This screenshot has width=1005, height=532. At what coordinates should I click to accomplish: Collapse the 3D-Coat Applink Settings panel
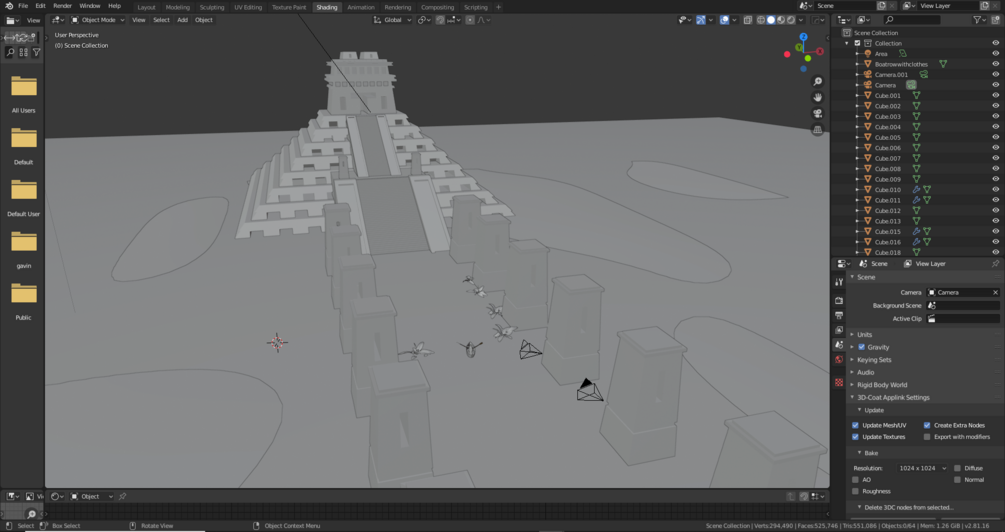pyautogui.click(x=893, y=397)
